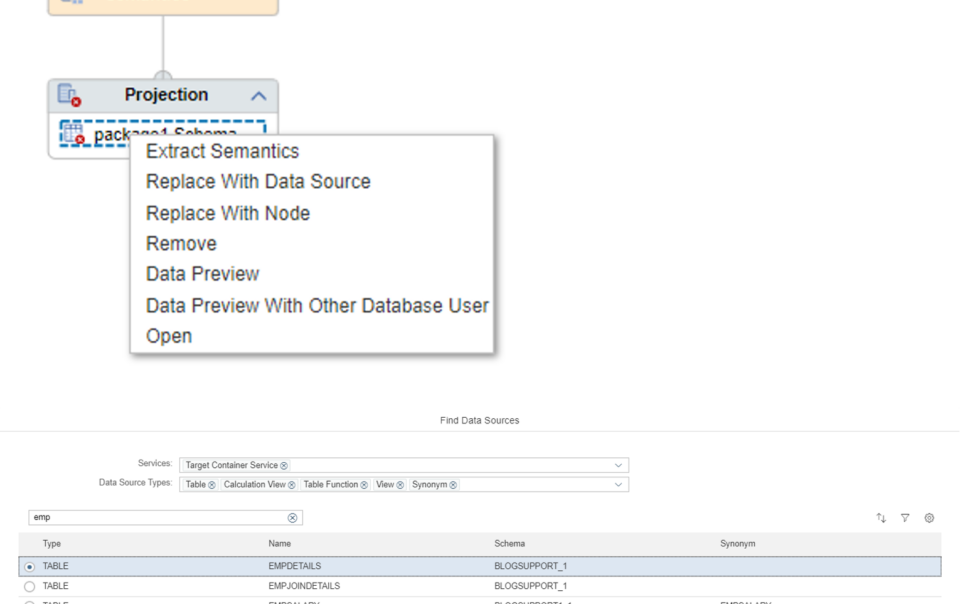Select the EMPJOINDETAILS radio button
This screenshot has width=960, height=604.
[30, 587]
